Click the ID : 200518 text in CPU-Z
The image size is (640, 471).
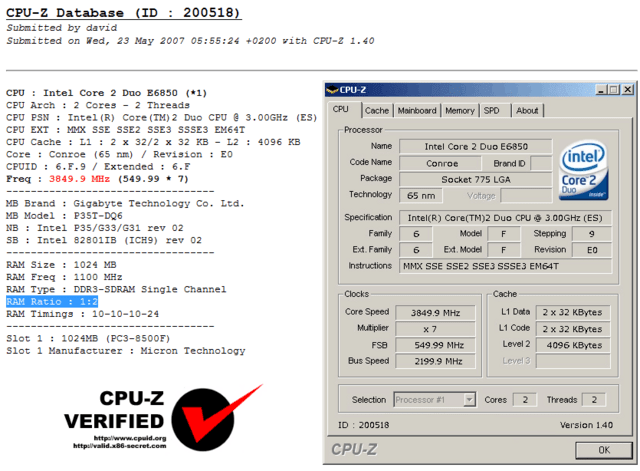363,425
